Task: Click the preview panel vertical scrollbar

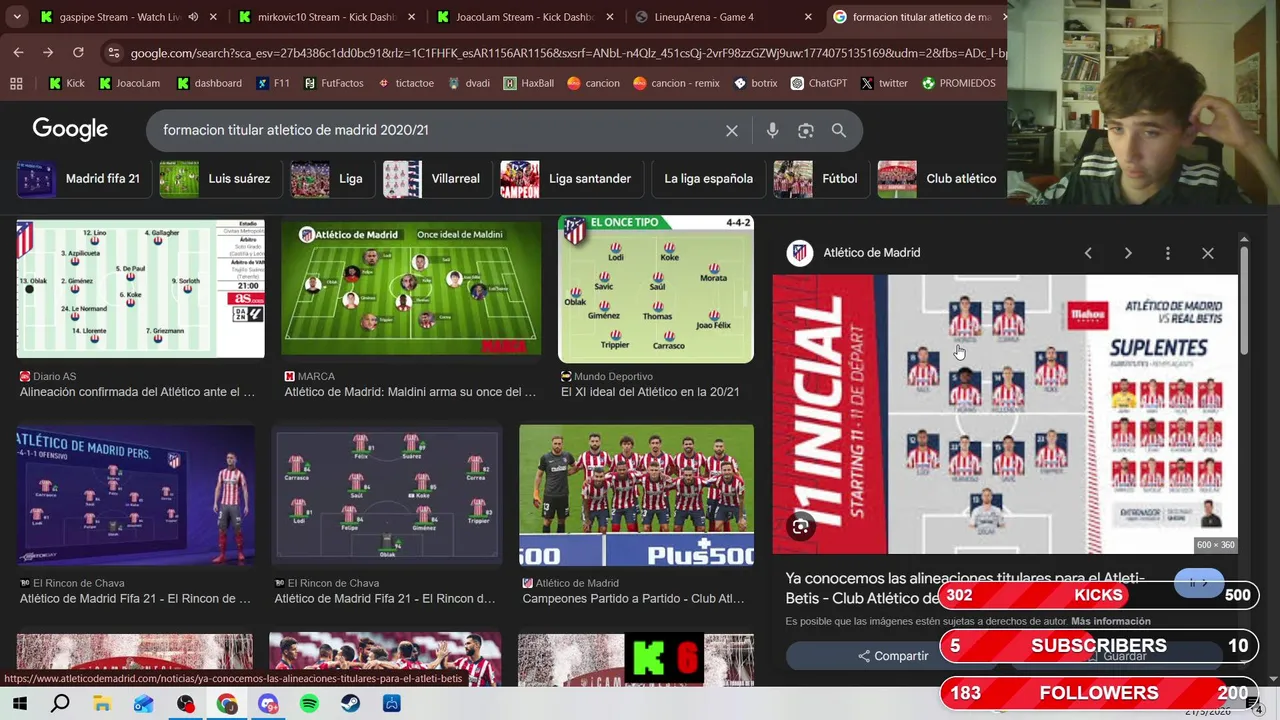Action: pyautogui.click(x=1243, y=300)
